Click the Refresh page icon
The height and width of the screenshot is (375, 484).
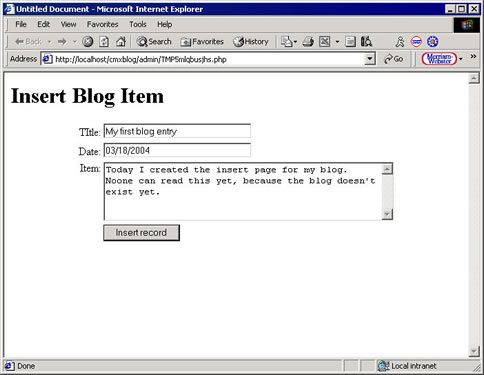(104, 42)
